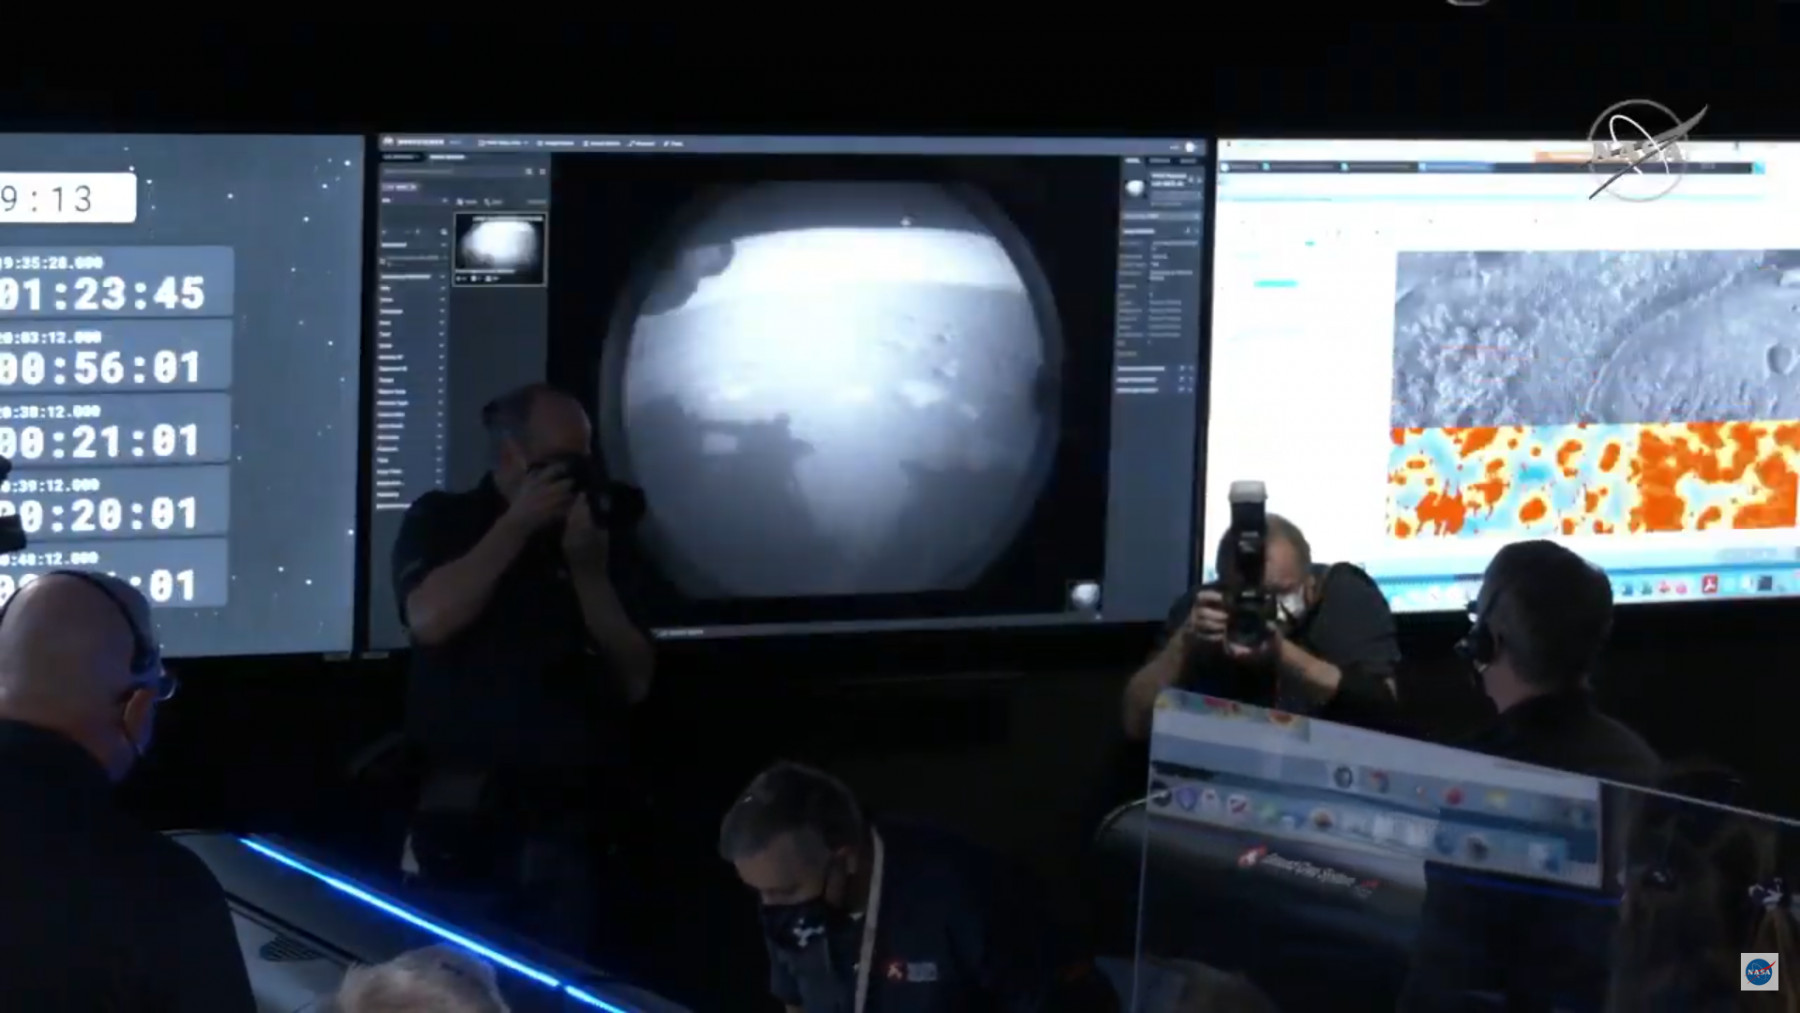
Task: Click the orange heat map image
Action: coord(1592,478)
